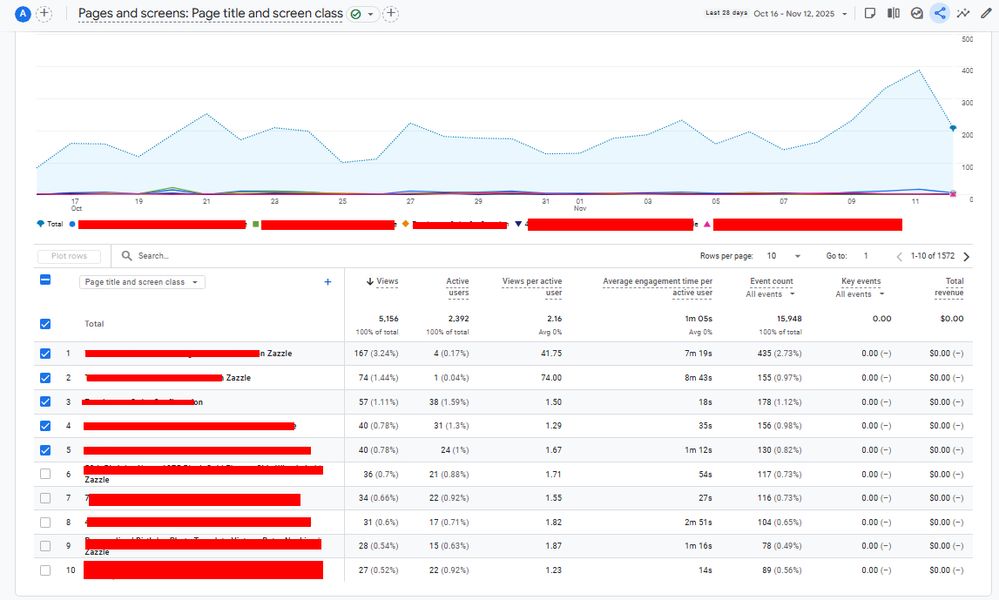Image resolution: width=999 pixels, height=600 pixels.
Task: Open the Insights sparkline icon
Action: pos(963,14)
